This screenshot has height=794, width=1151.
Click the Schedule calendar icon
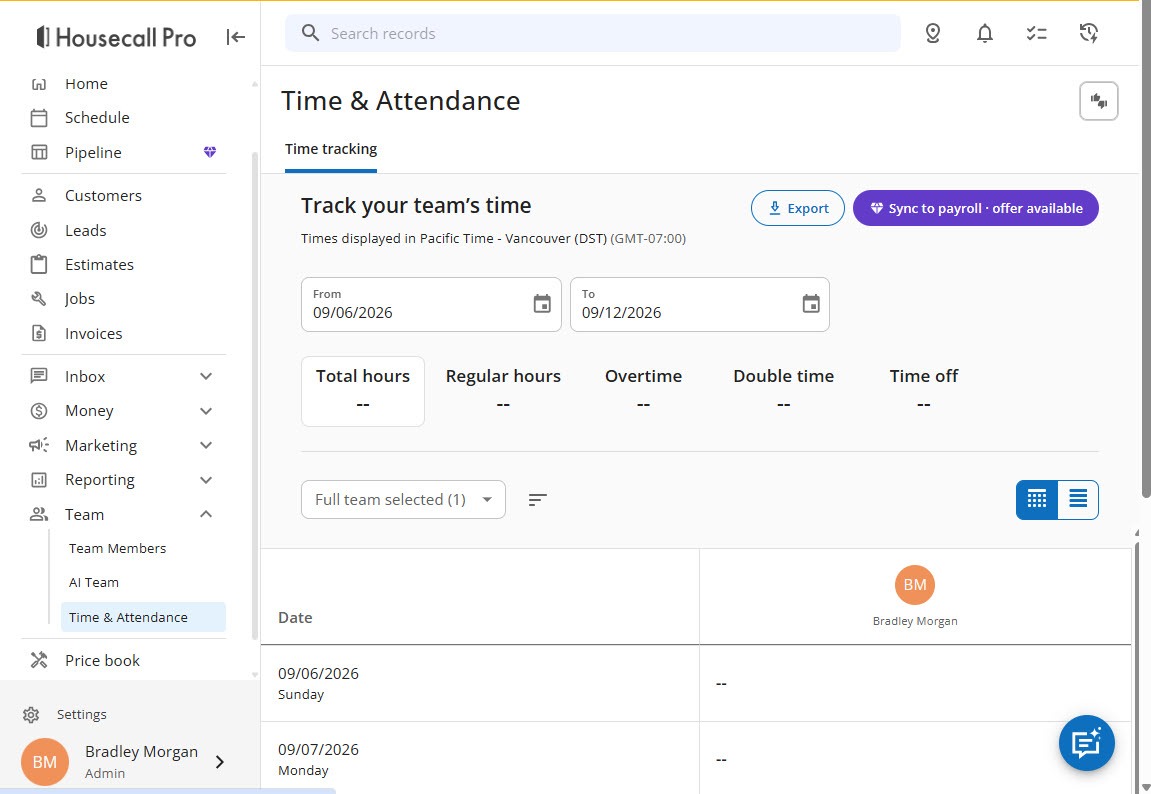[39, 117]
